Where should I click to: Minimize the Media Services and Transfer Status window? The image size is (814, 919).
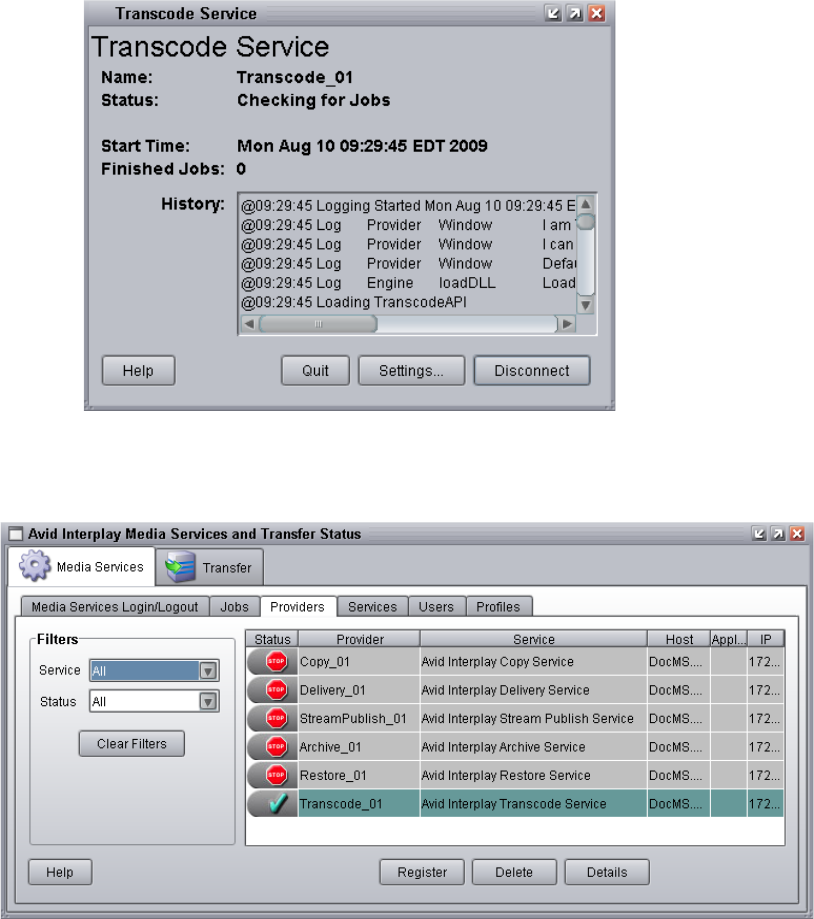tap(759, 533)
